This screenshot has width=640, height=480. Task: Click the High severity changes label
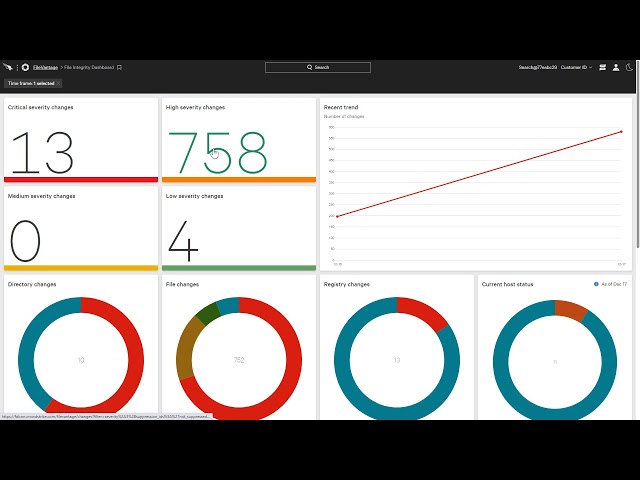195,107
